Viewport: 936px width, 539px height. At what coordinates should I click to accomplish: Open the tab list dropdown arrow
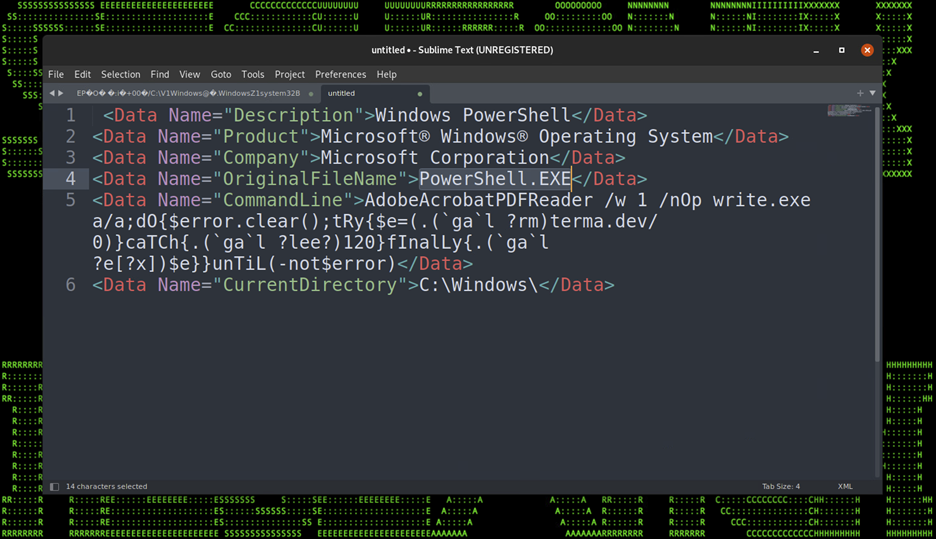(872, 93)
